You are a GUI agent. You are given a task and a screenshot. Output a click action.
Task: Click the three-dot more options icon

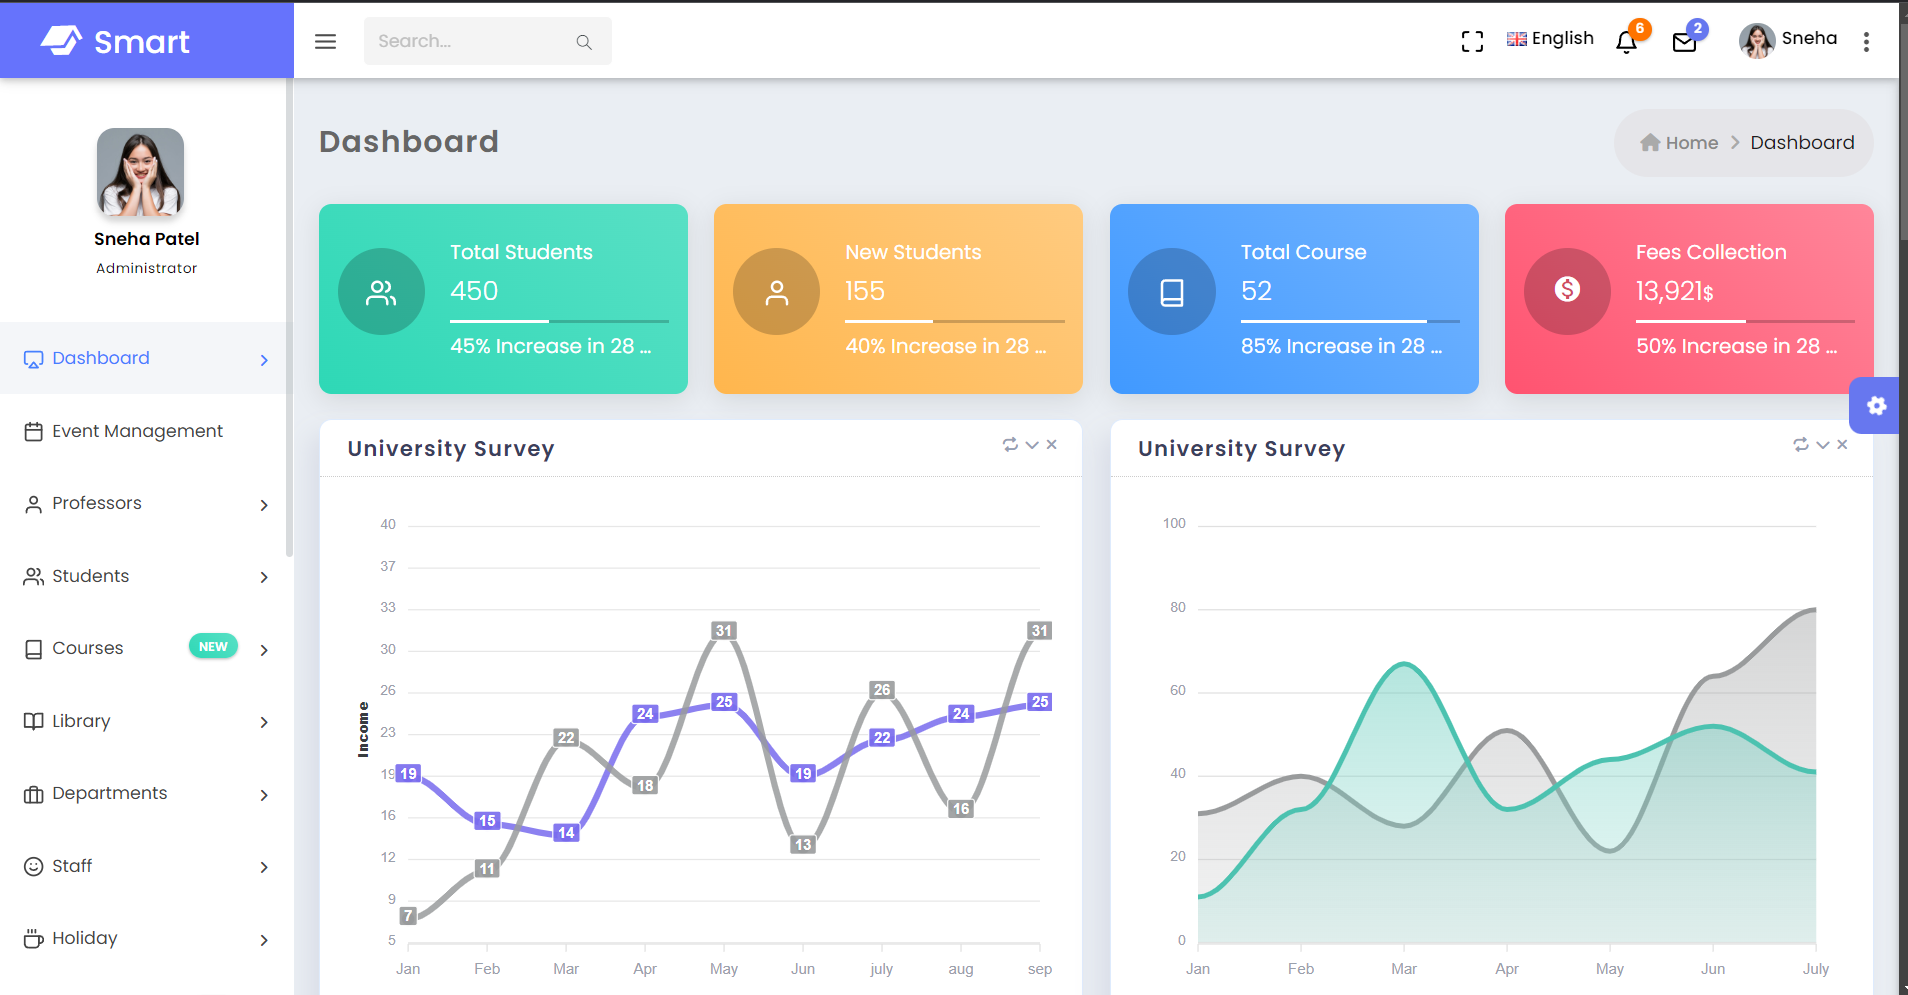1866,41
